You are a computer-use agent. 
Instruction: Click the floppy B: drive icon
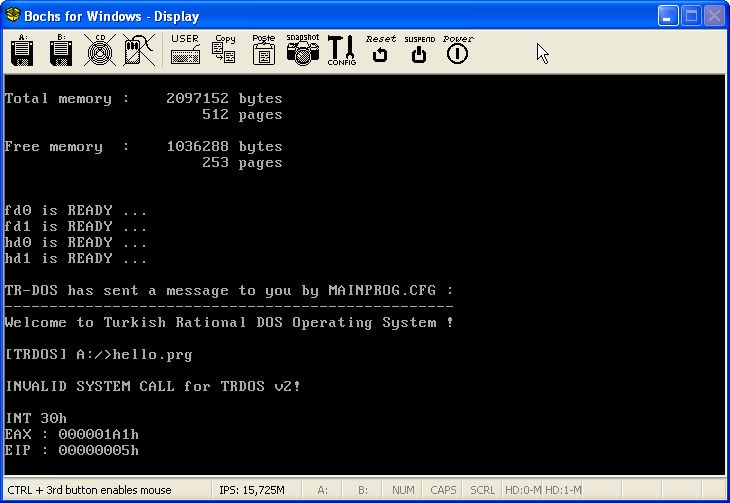pyautogui.click(x=61, y=50)
